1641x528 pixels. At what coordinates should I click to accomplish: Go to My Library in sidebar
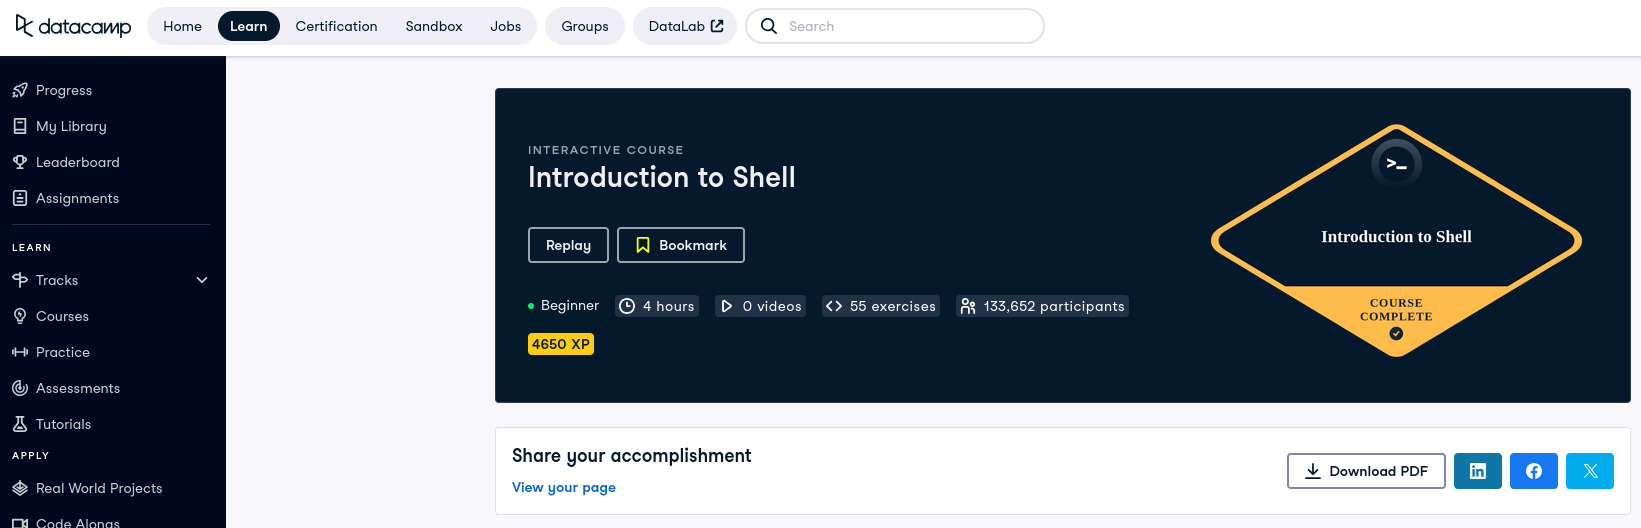click(70, 126)
